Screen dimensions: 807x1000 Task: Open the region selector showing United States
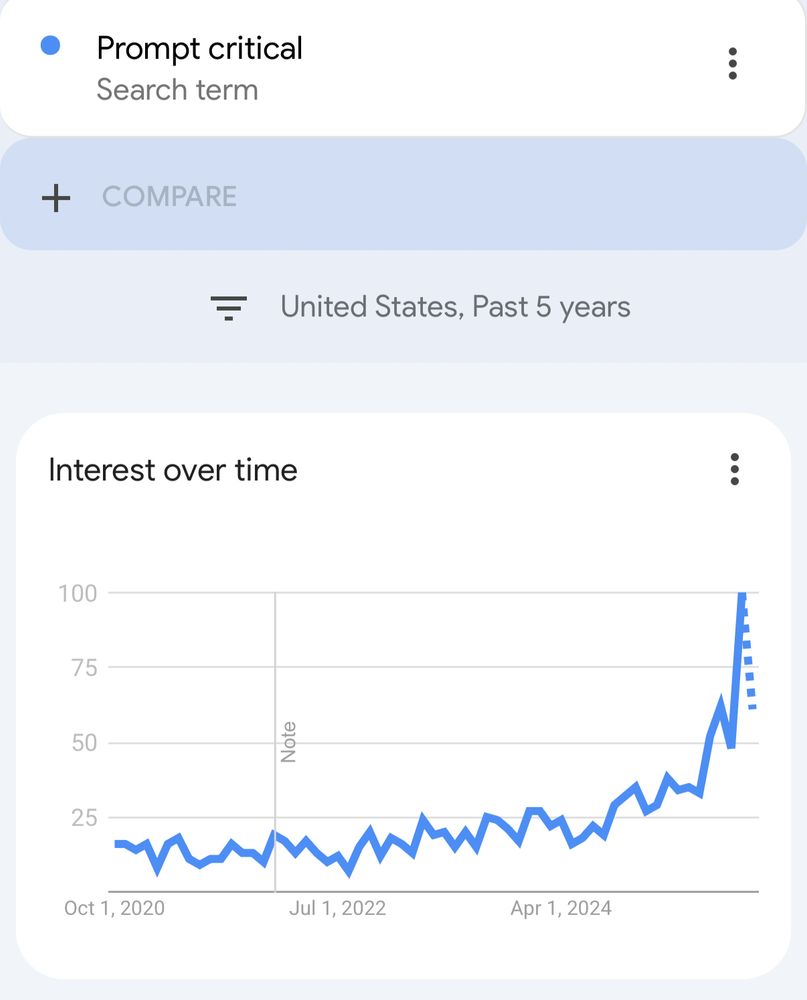(456, 307)
